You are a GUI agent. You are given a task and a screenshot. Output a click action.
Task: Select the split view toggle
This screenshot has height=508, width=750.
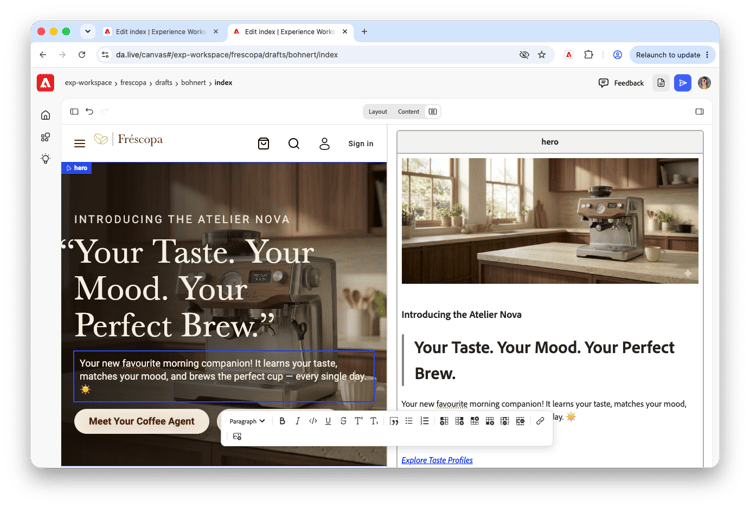click(432, 111)
